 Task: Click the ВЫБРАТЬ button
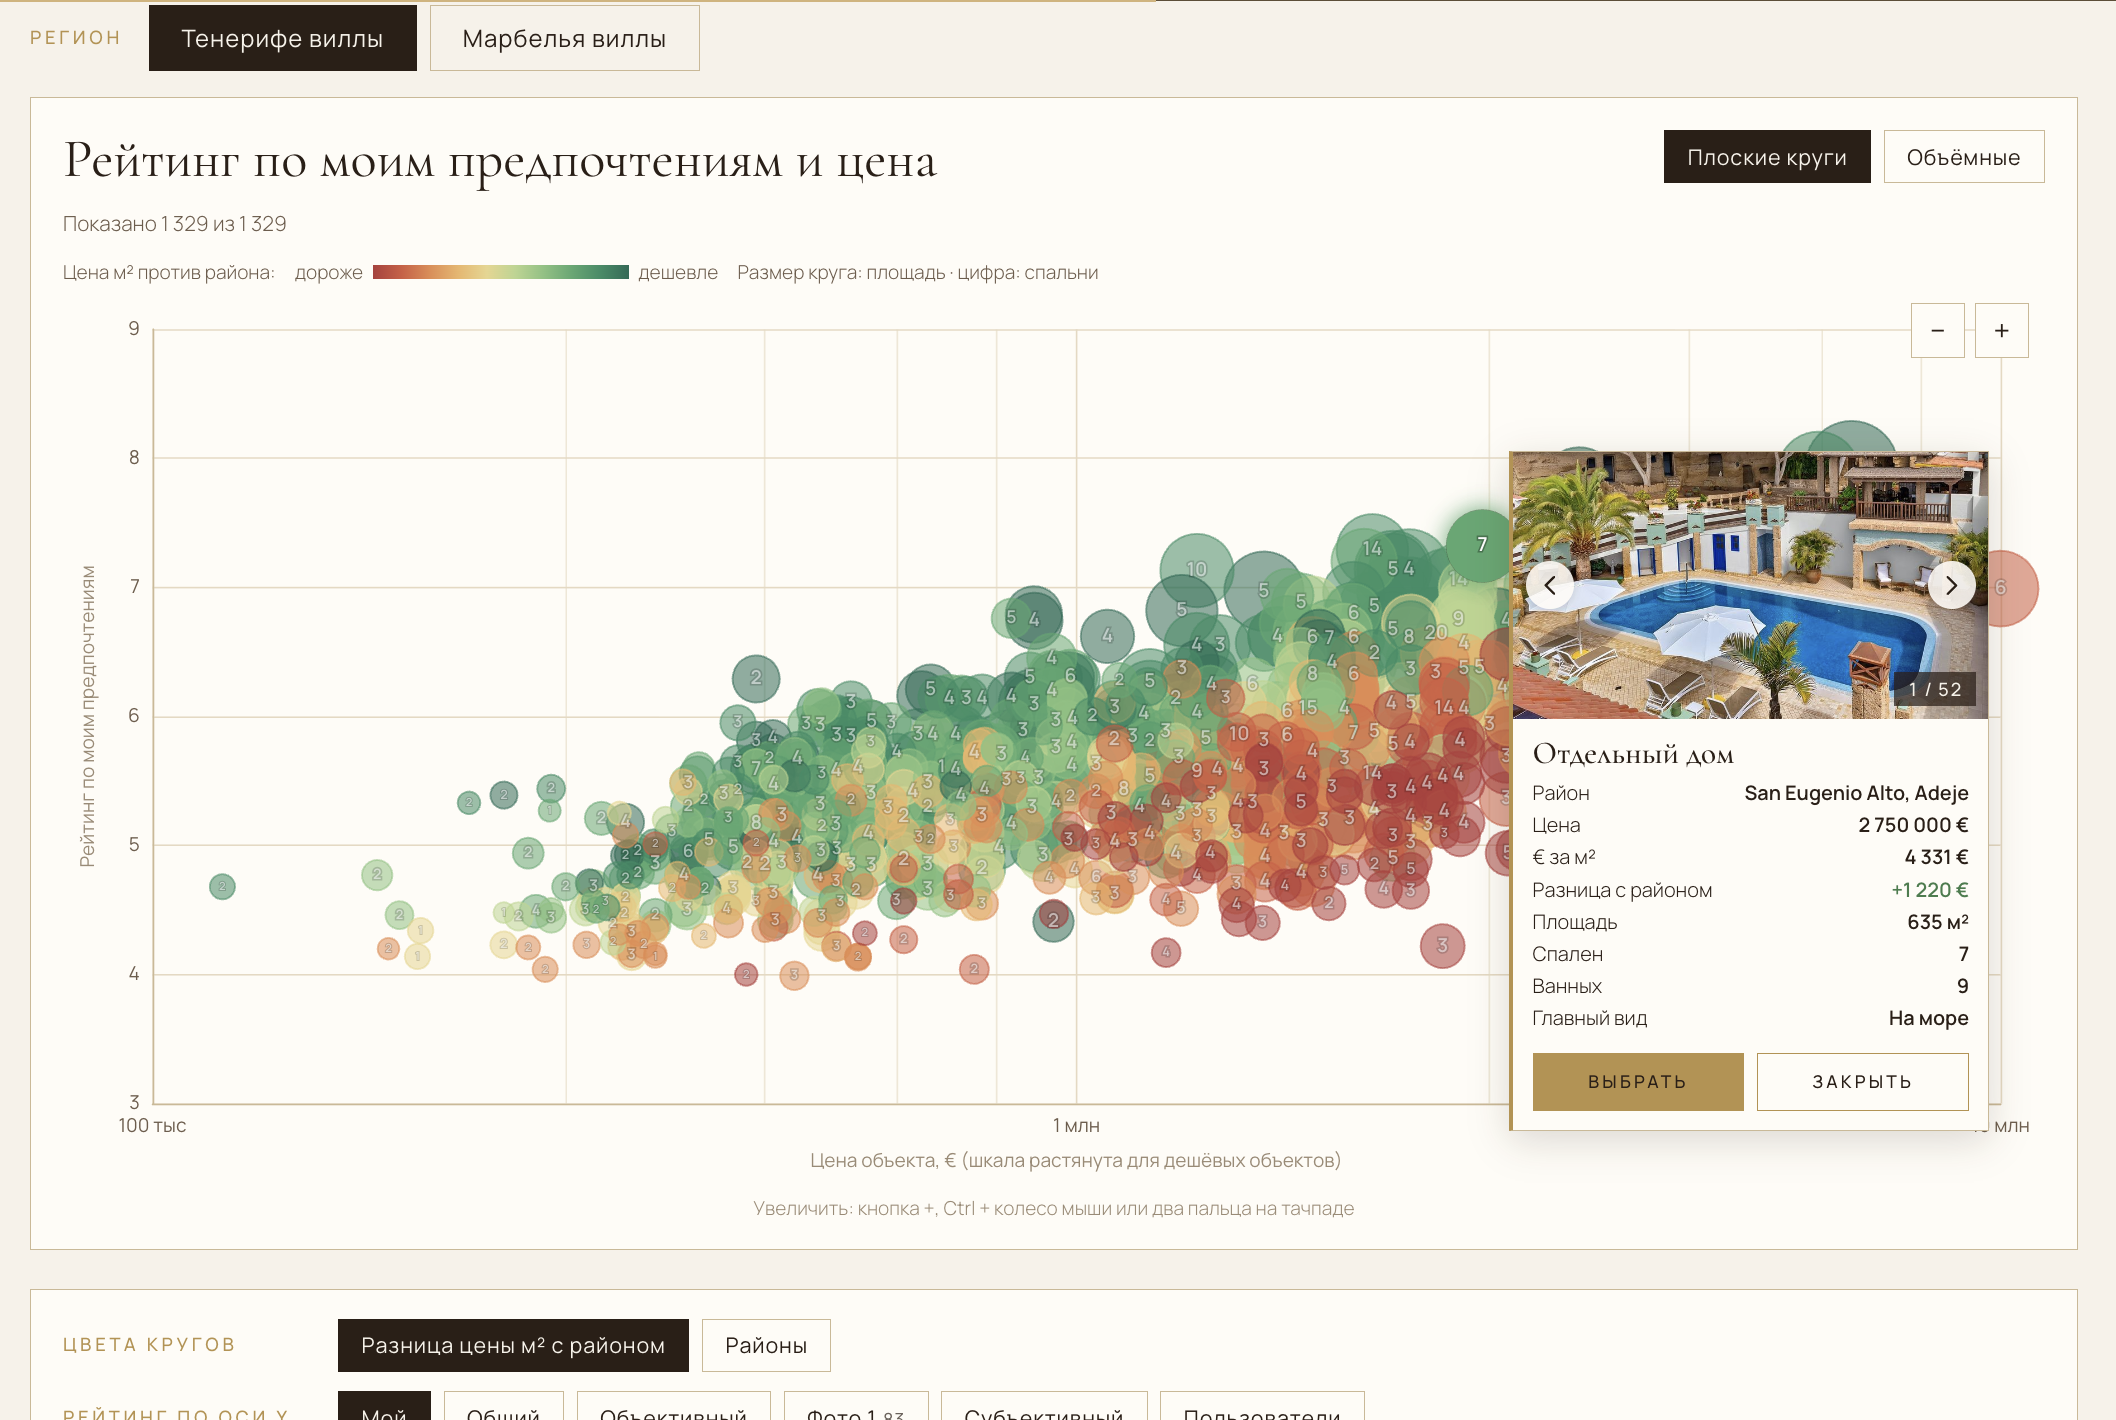(1638, 1081)
